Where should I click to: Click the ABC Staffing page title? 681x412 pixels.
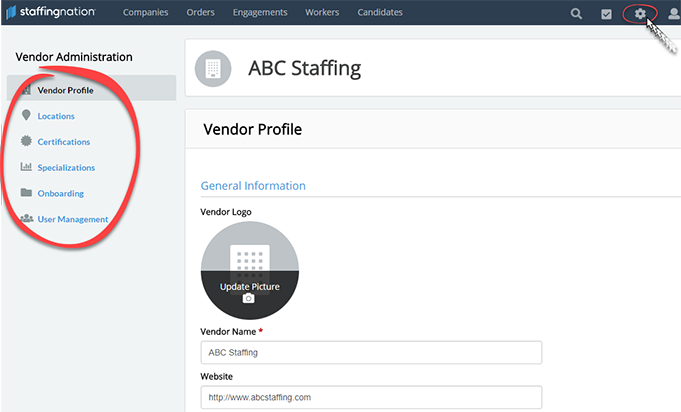(304, 69)
